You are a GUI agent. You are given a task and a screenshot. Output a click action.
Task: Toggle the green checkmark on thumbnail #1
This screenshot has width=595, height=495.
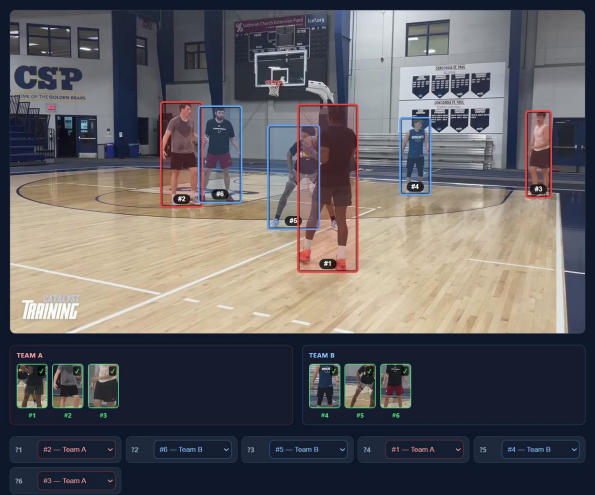click(x=42, y=371)
